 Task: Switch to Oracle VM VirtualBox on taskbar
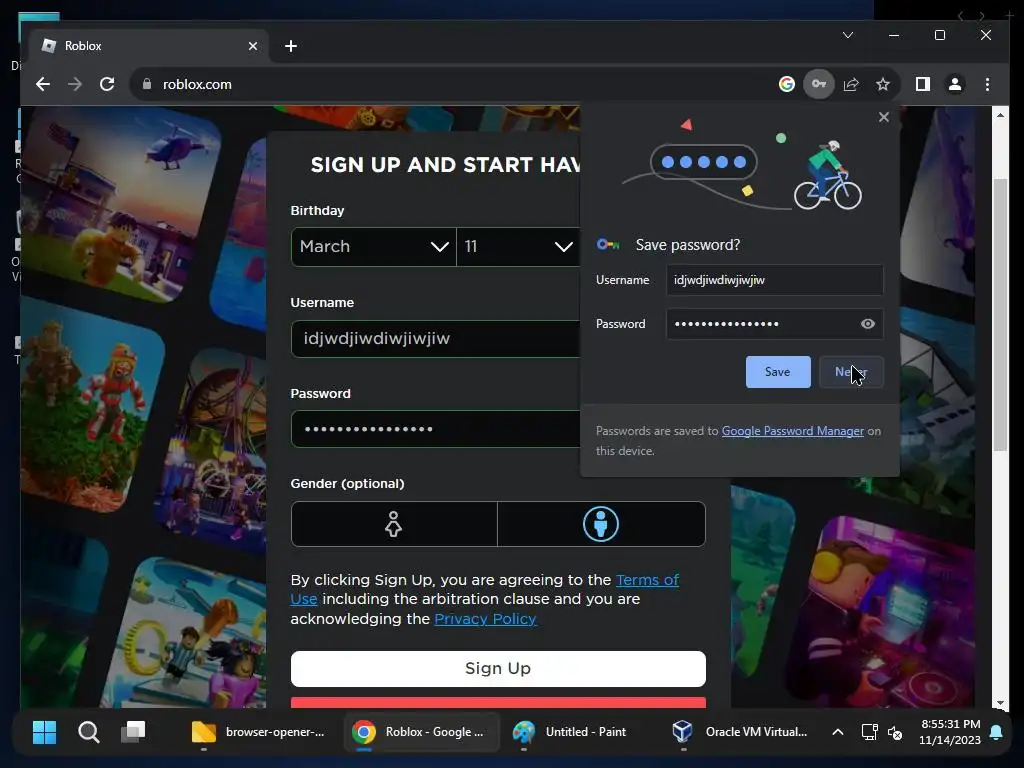[741, 732]
